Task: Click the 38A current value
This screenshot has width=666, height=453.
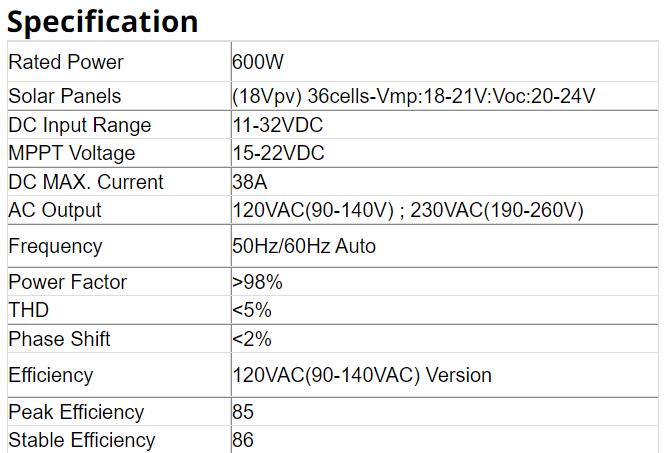Action: pos(249,182)
